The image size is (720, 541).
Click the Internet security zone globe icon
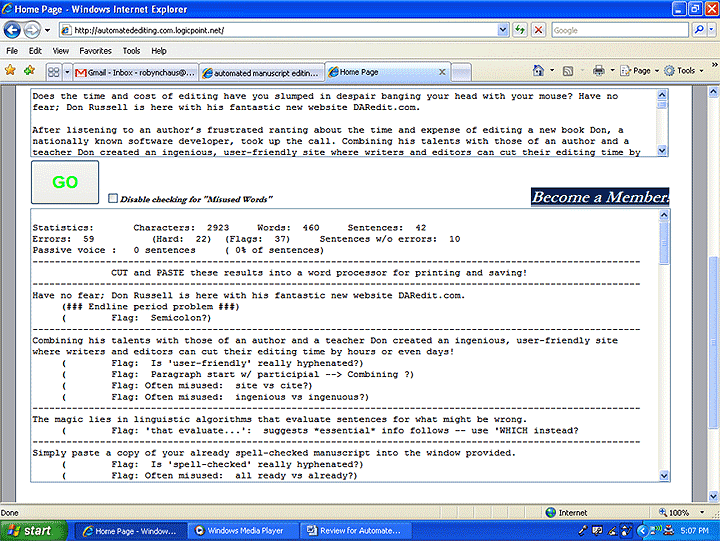coord(551,513)
